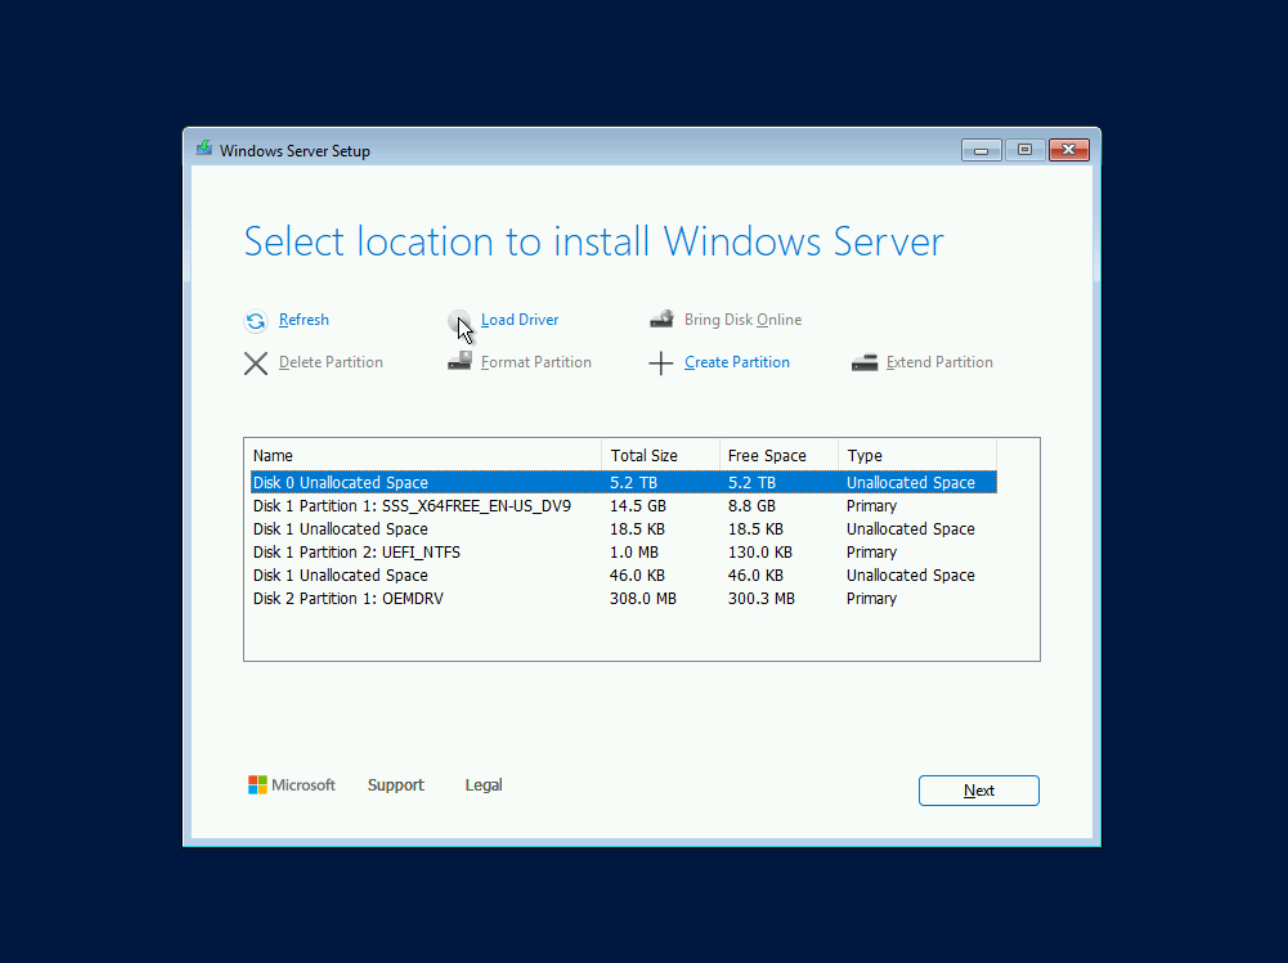This screenshot has height=963, width=1288.
Task: Refresh the disk list via Refresh link
Action: (x=304, y=320)
